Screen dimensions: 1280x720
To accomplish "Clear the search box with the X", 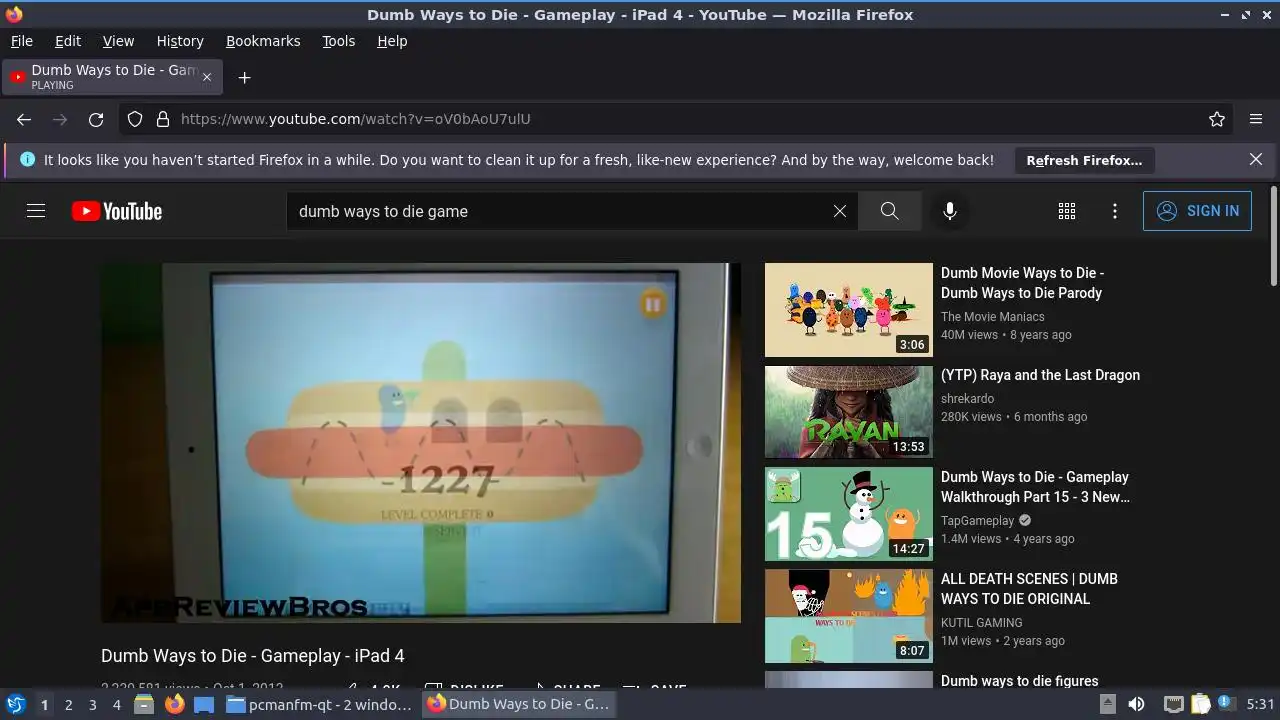I will (x=840, y=211).
